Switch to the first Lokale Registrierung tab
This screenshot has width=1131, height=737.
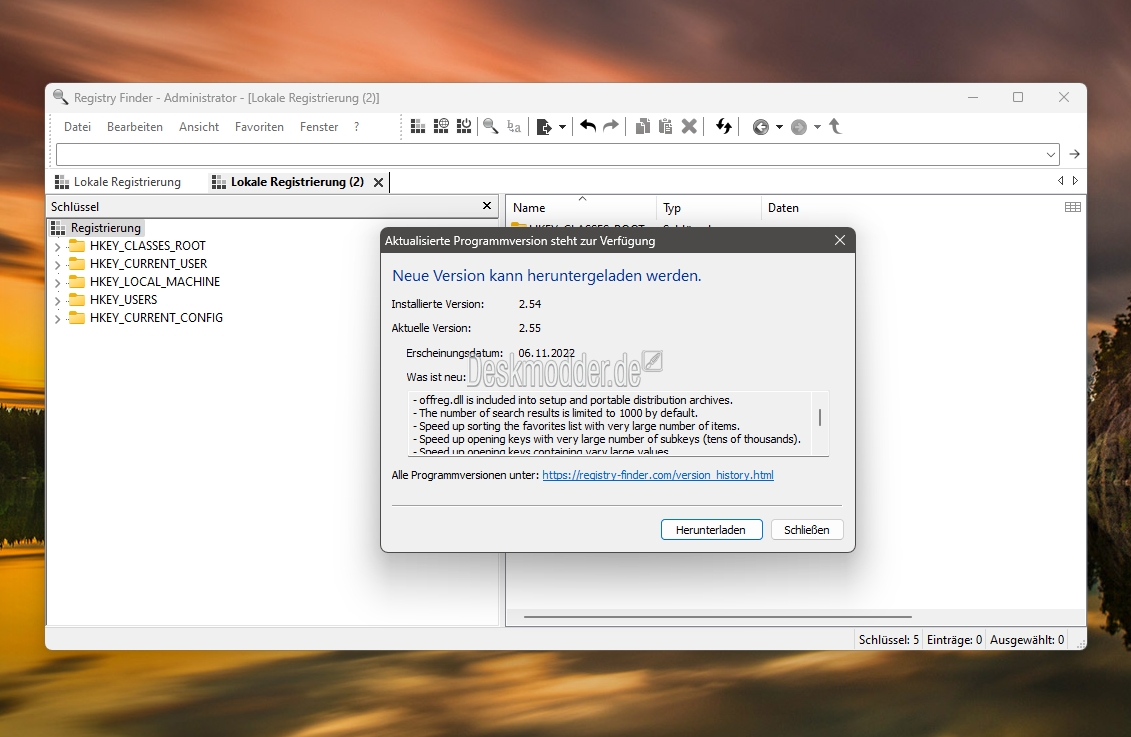tap(118, 182)
